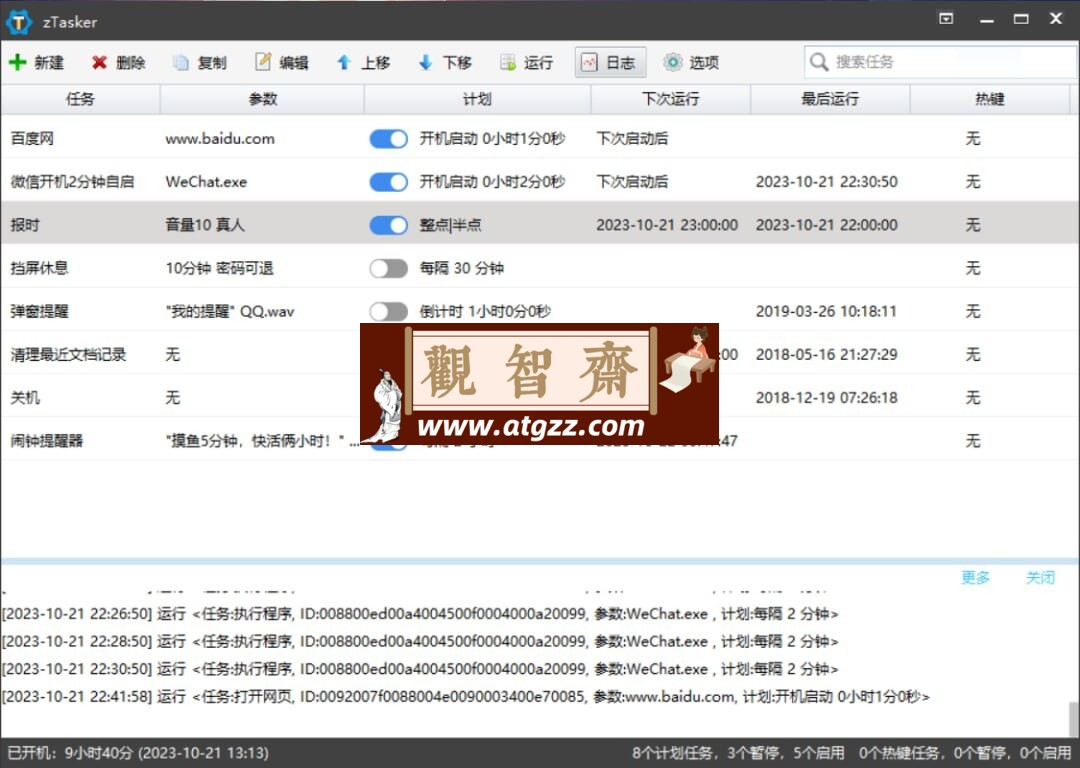
Task: Select the 微信开机2分钟自启 task
Action: [72, 182]
